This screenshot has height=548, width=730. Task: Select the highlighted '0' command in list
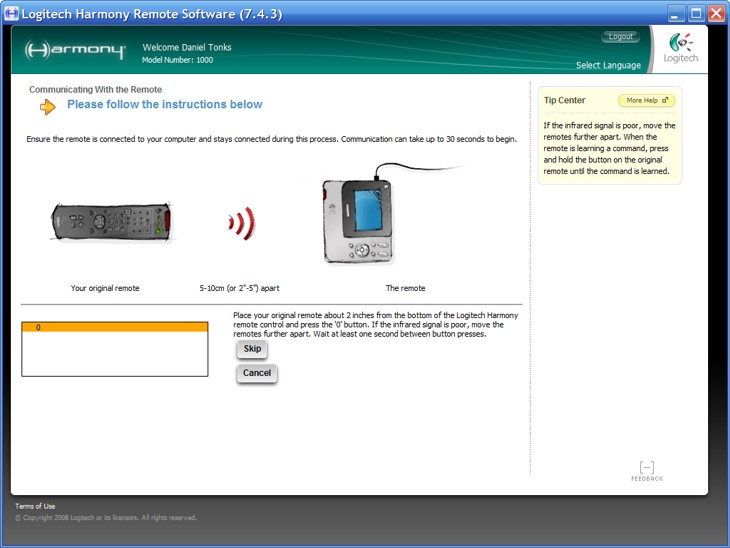point(114,327)
